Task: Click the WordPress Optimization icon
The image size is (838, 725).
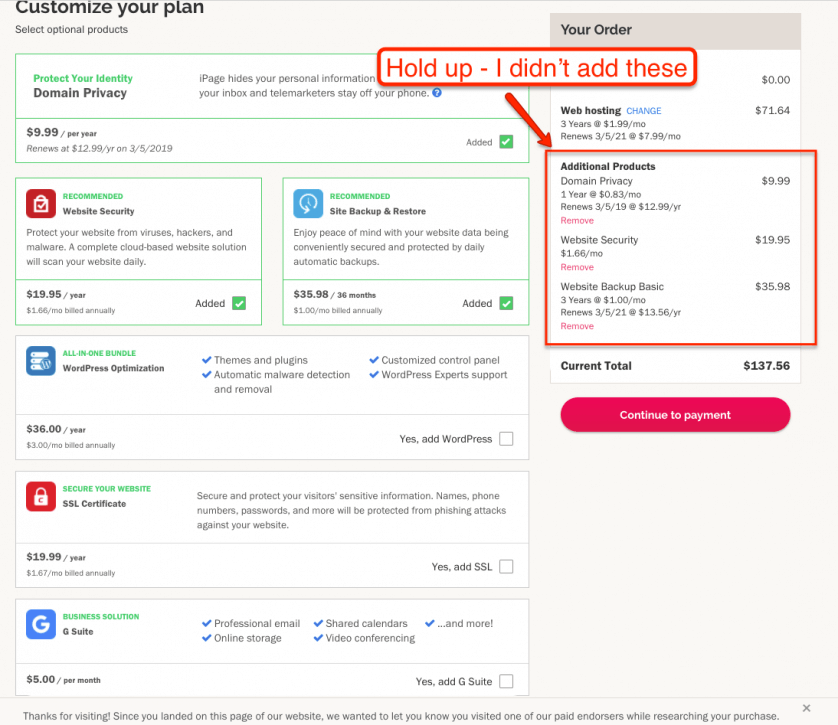Action: click(x=41, y=361)
